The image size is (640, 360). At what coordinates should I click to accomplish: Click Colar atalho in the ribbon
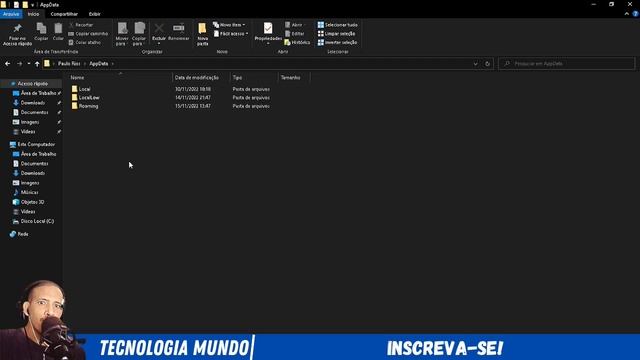84,42
